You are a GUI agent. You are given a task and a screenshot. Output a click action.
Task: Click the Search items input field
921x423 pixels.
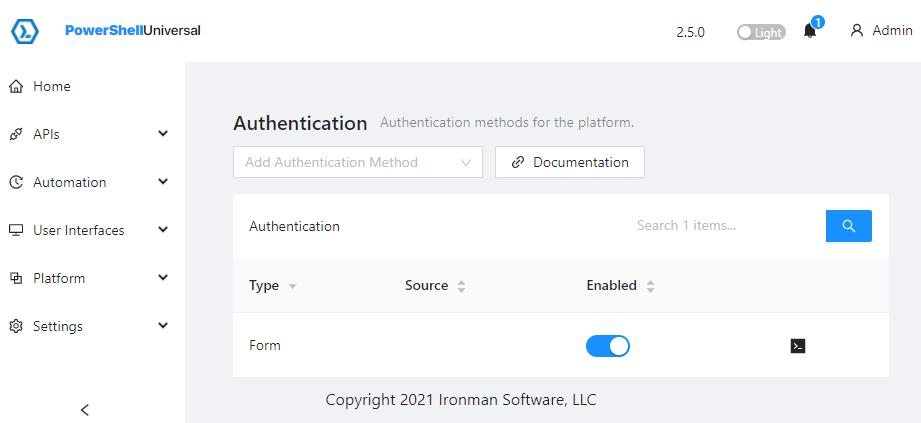point(720,226)
